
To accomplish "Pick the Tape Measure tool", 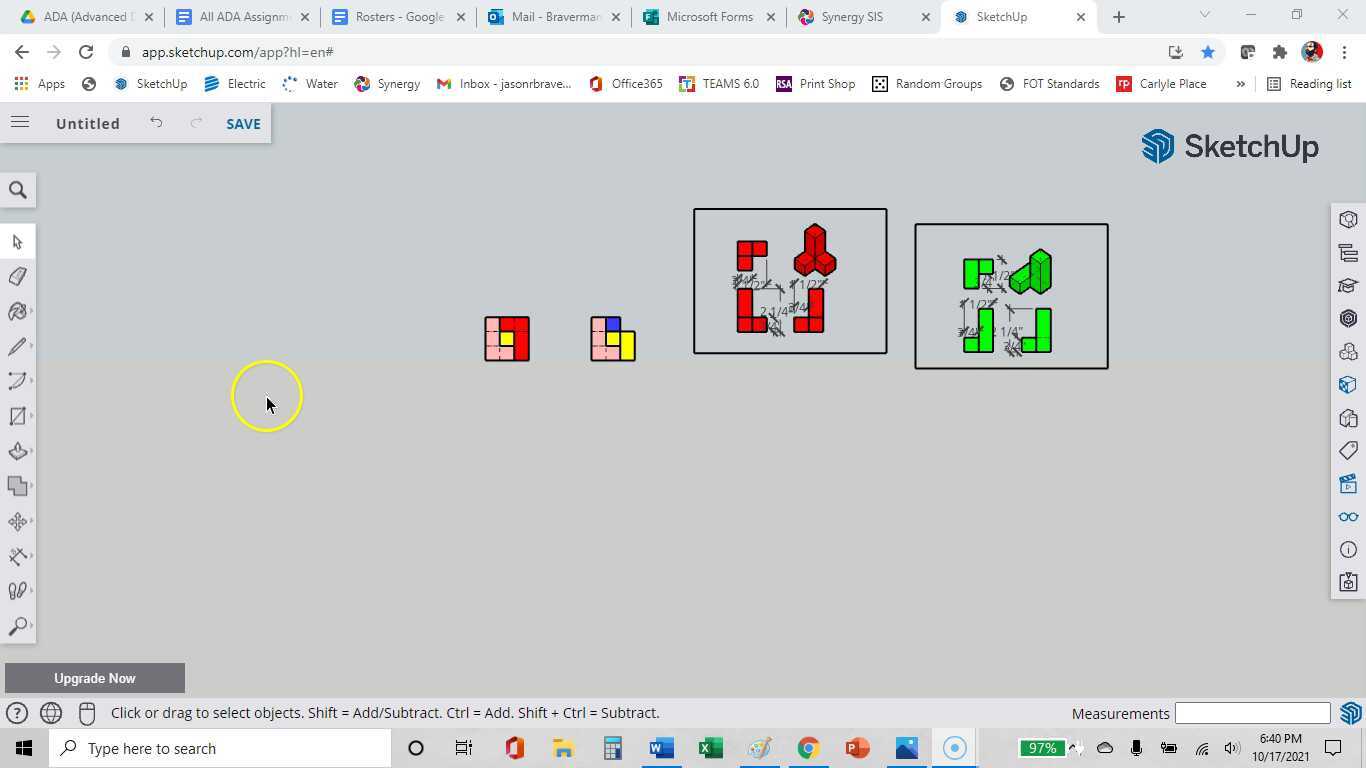I will pos(17,556).
